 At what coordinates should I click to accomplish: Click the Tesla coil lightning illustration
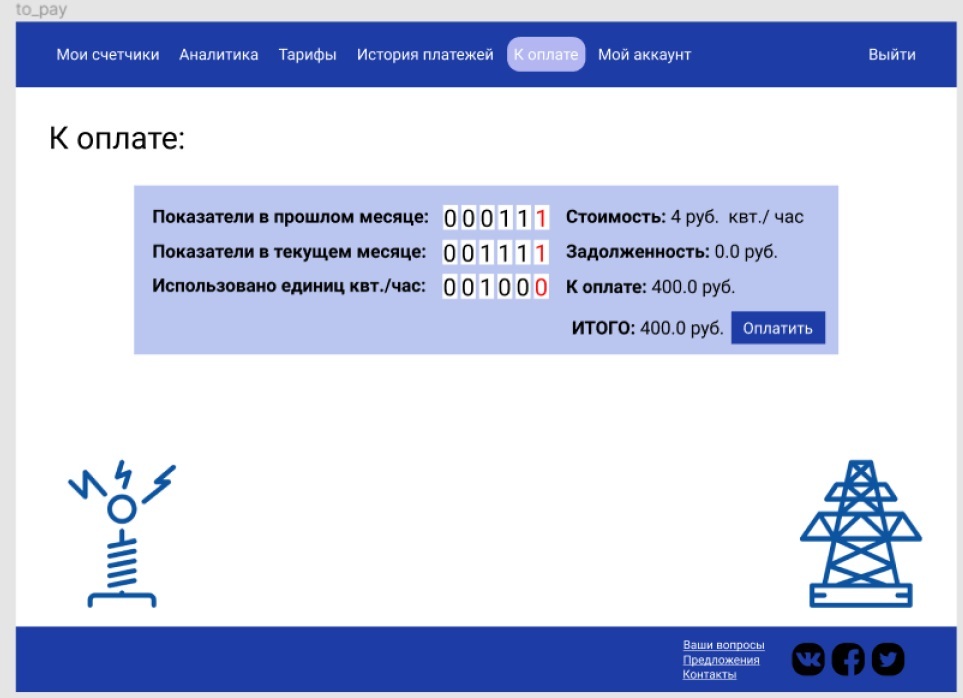click(121, 534)
